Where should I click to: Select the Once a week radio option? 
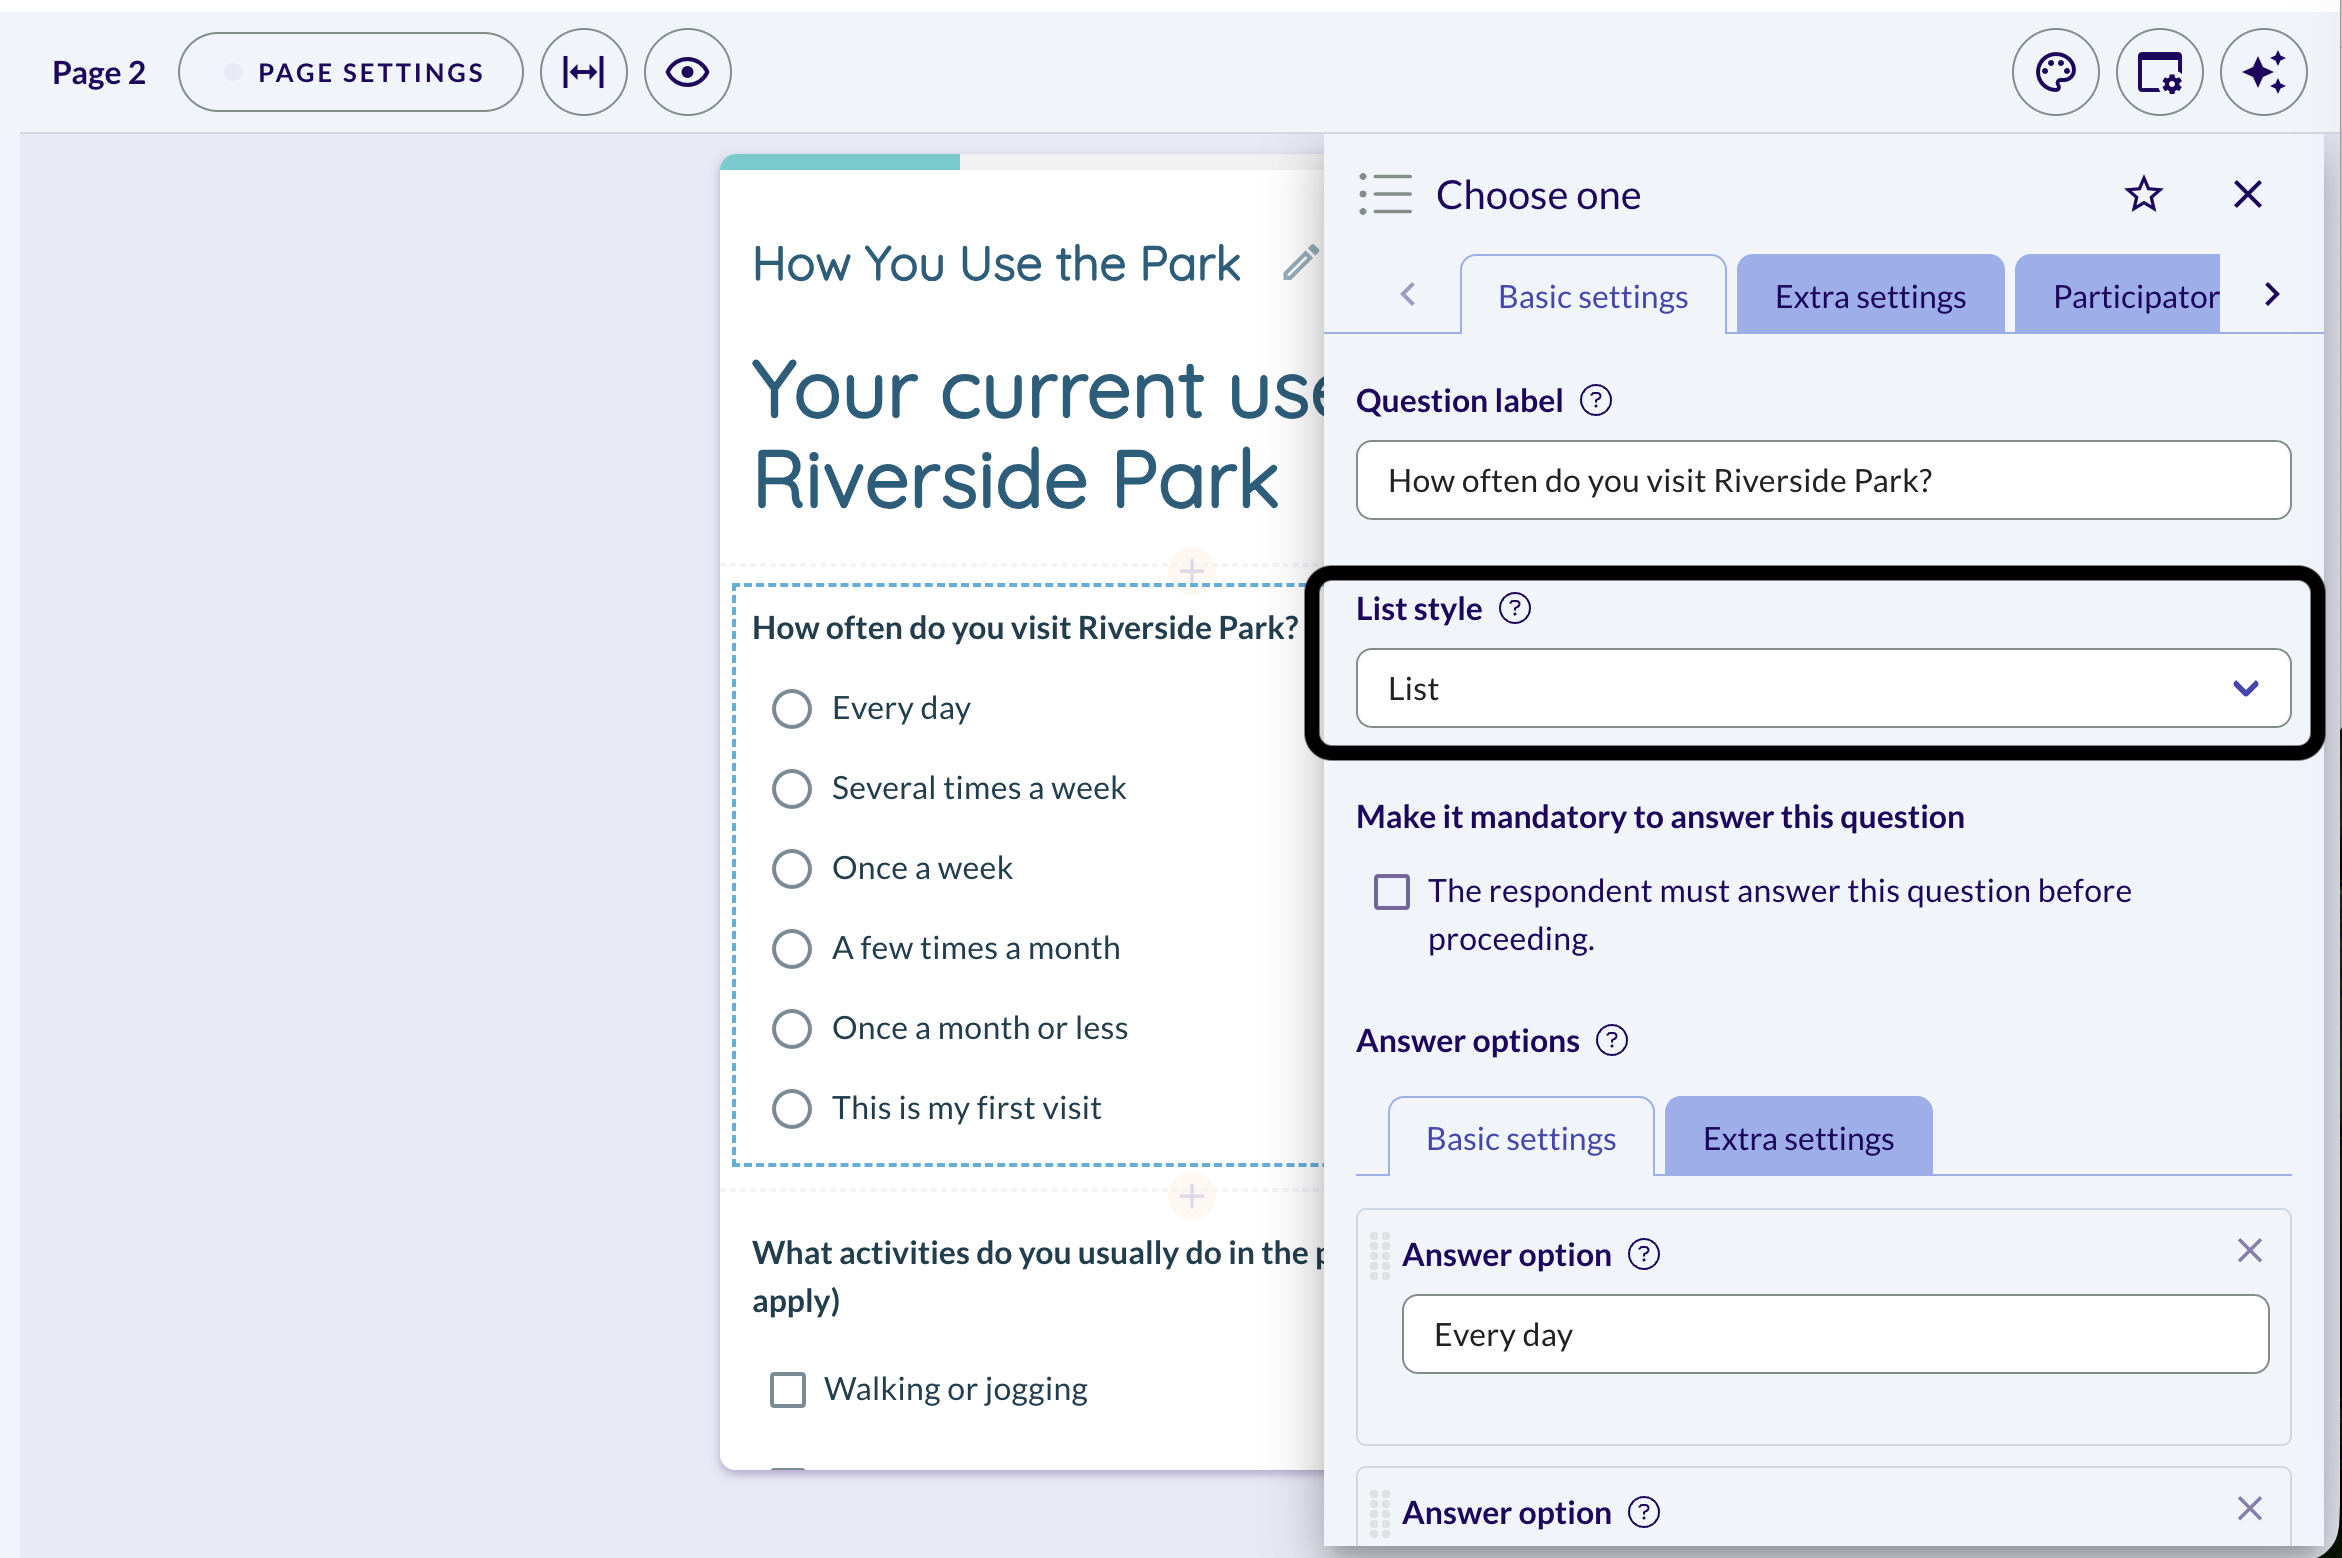(x=791, y=868)
